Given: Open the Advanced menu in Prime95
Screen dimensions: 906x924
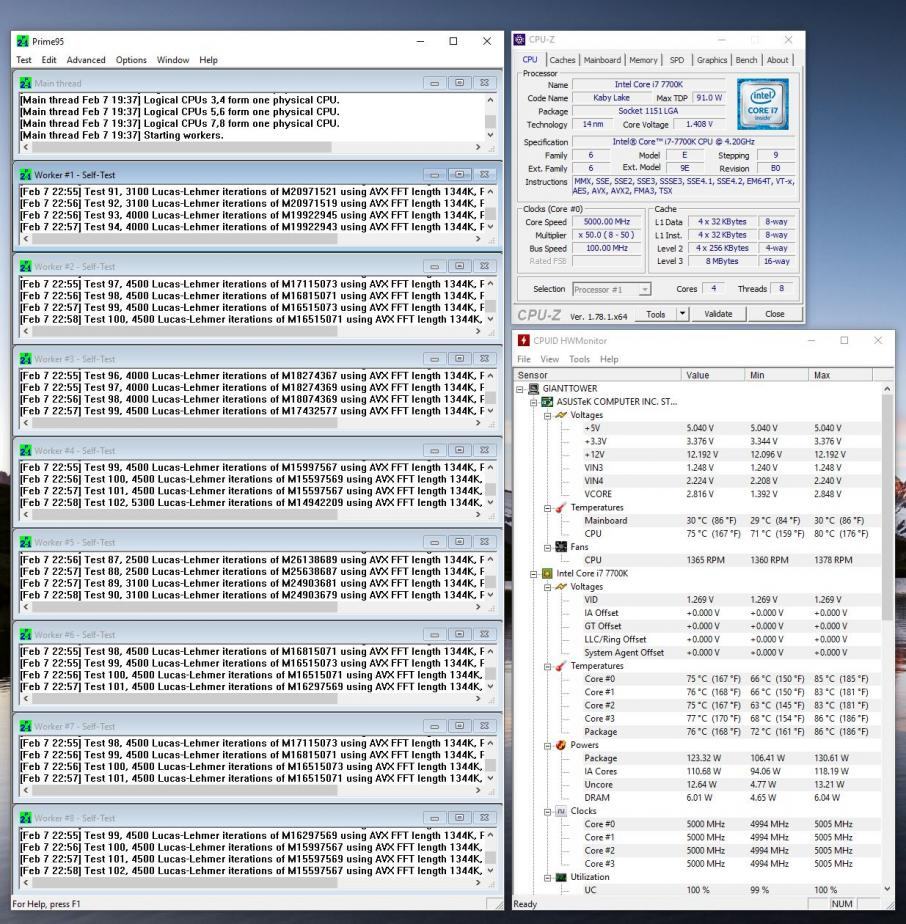Looking at the screenshot, I should coord(86,60).
